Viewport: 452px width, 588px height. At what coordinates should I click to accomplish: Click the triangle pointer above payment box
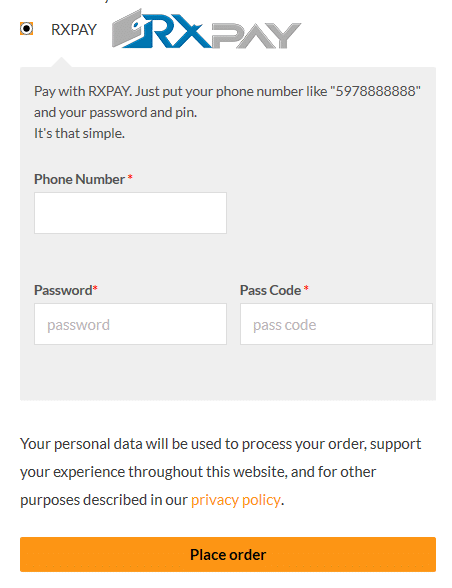pyautogui.click(x=61, y=62)
